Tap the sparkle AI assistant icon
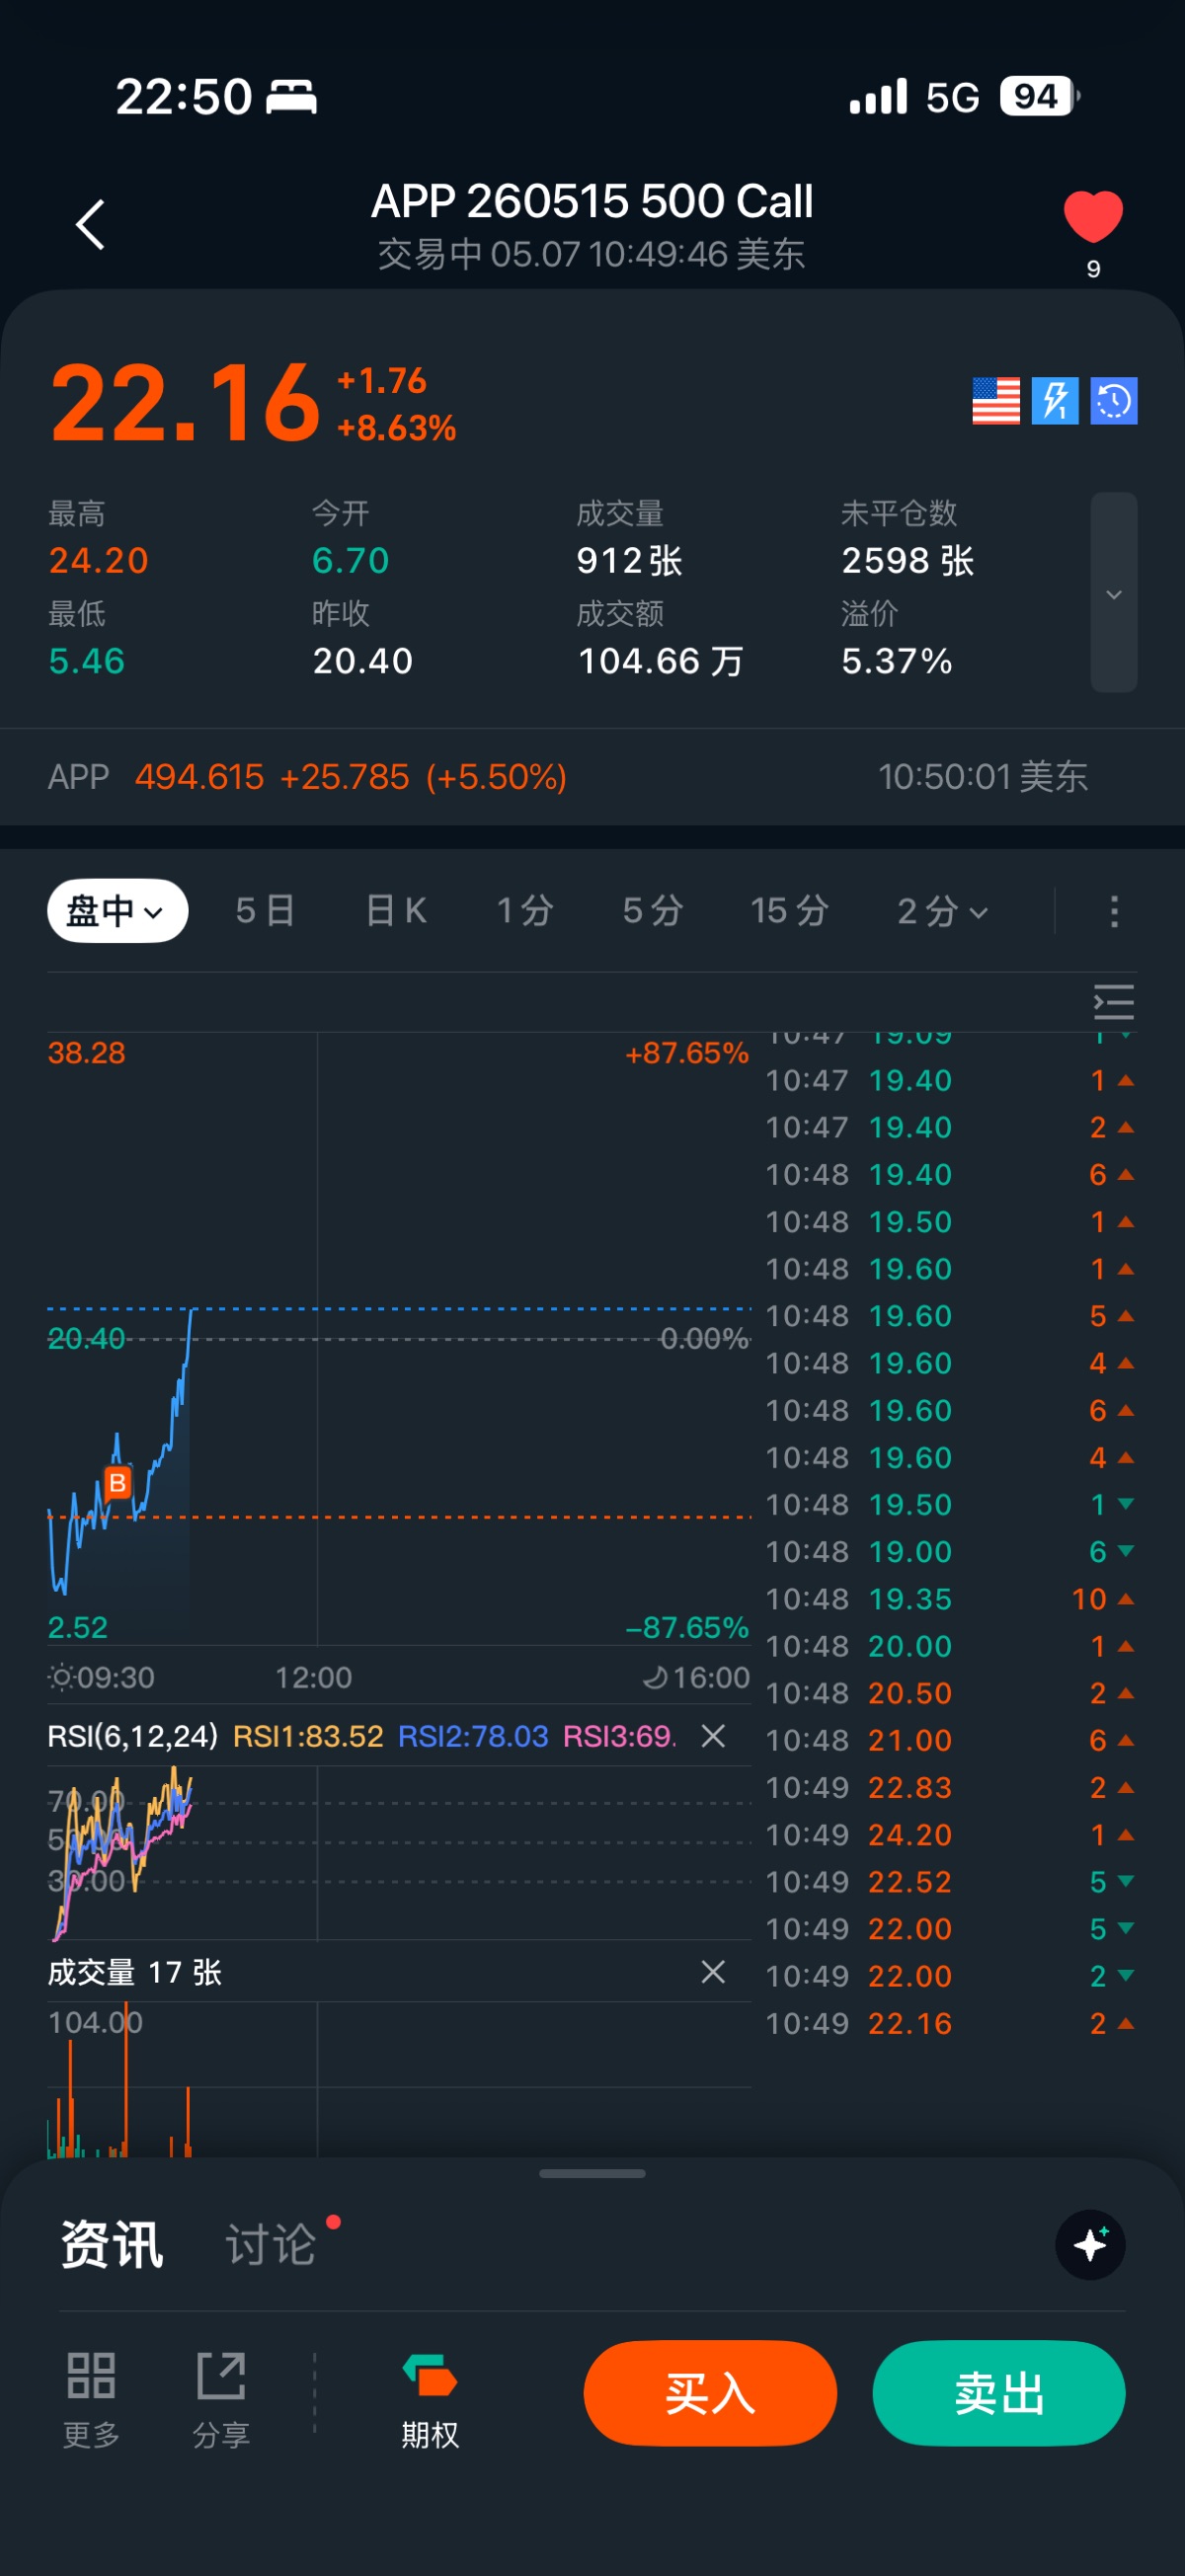Image resolution: width=1185 pixels, height=2576 pixels. pyautogui.click(x=1090, y=2245)
